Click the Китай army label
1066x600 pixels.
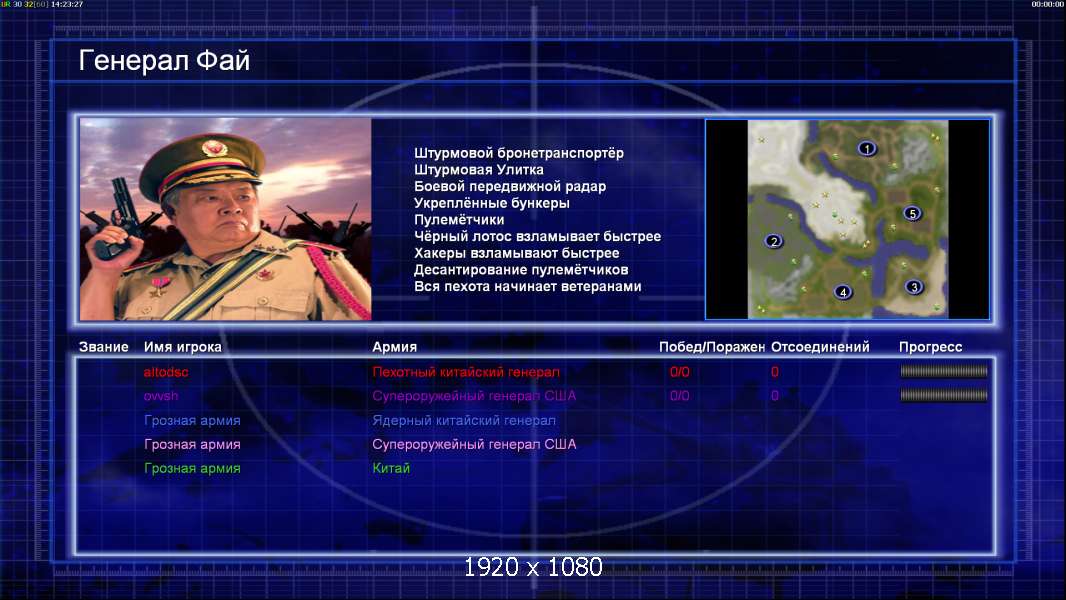coord(391,468)
